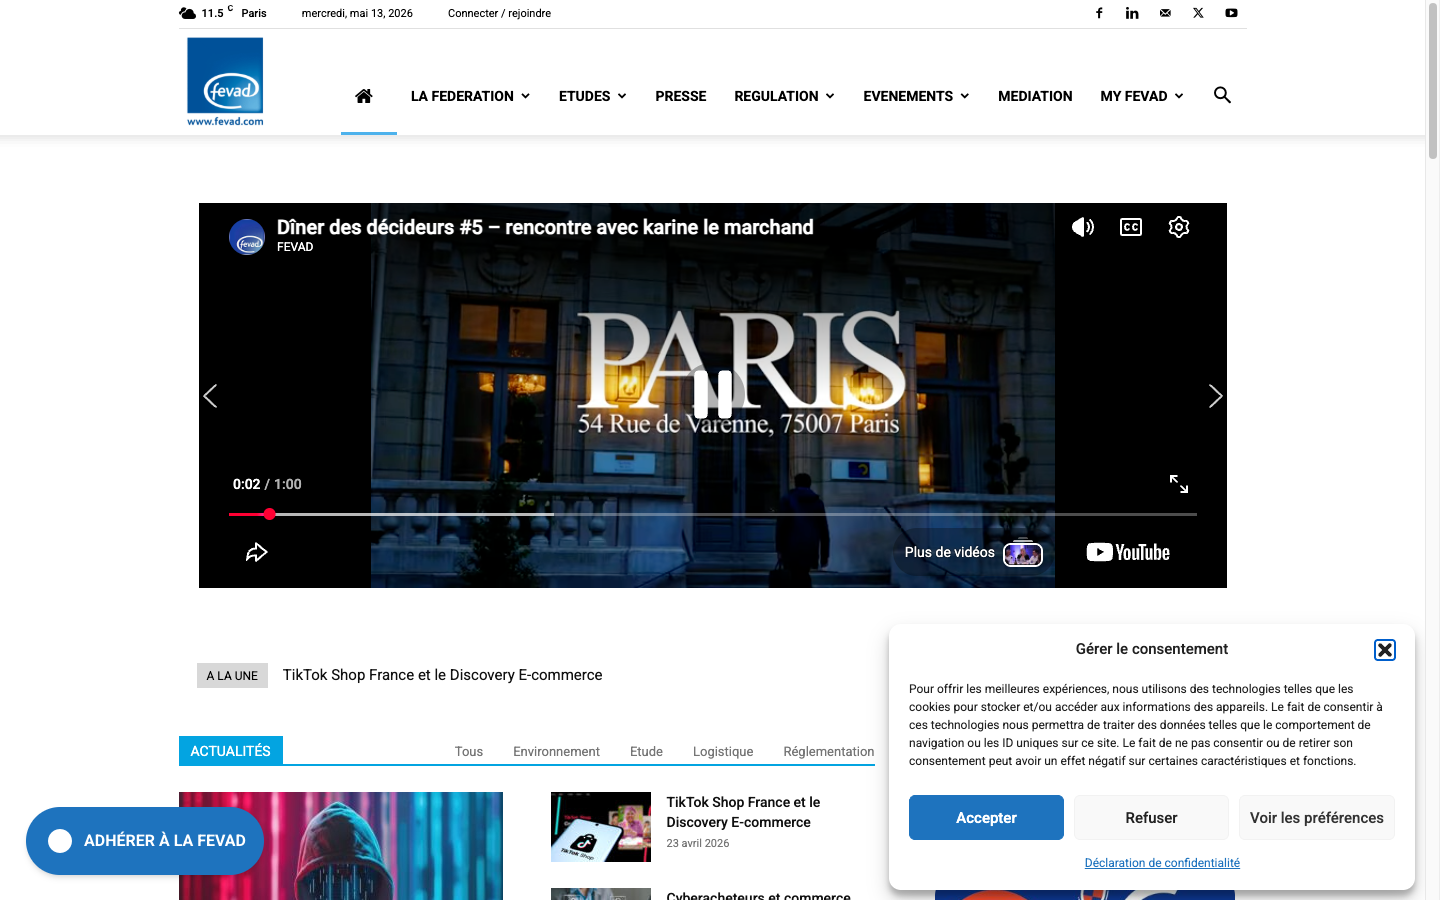Screen dimensions: 1440x900
Task: Click the 23 avril 2026 article date
Action: (698, 843)
